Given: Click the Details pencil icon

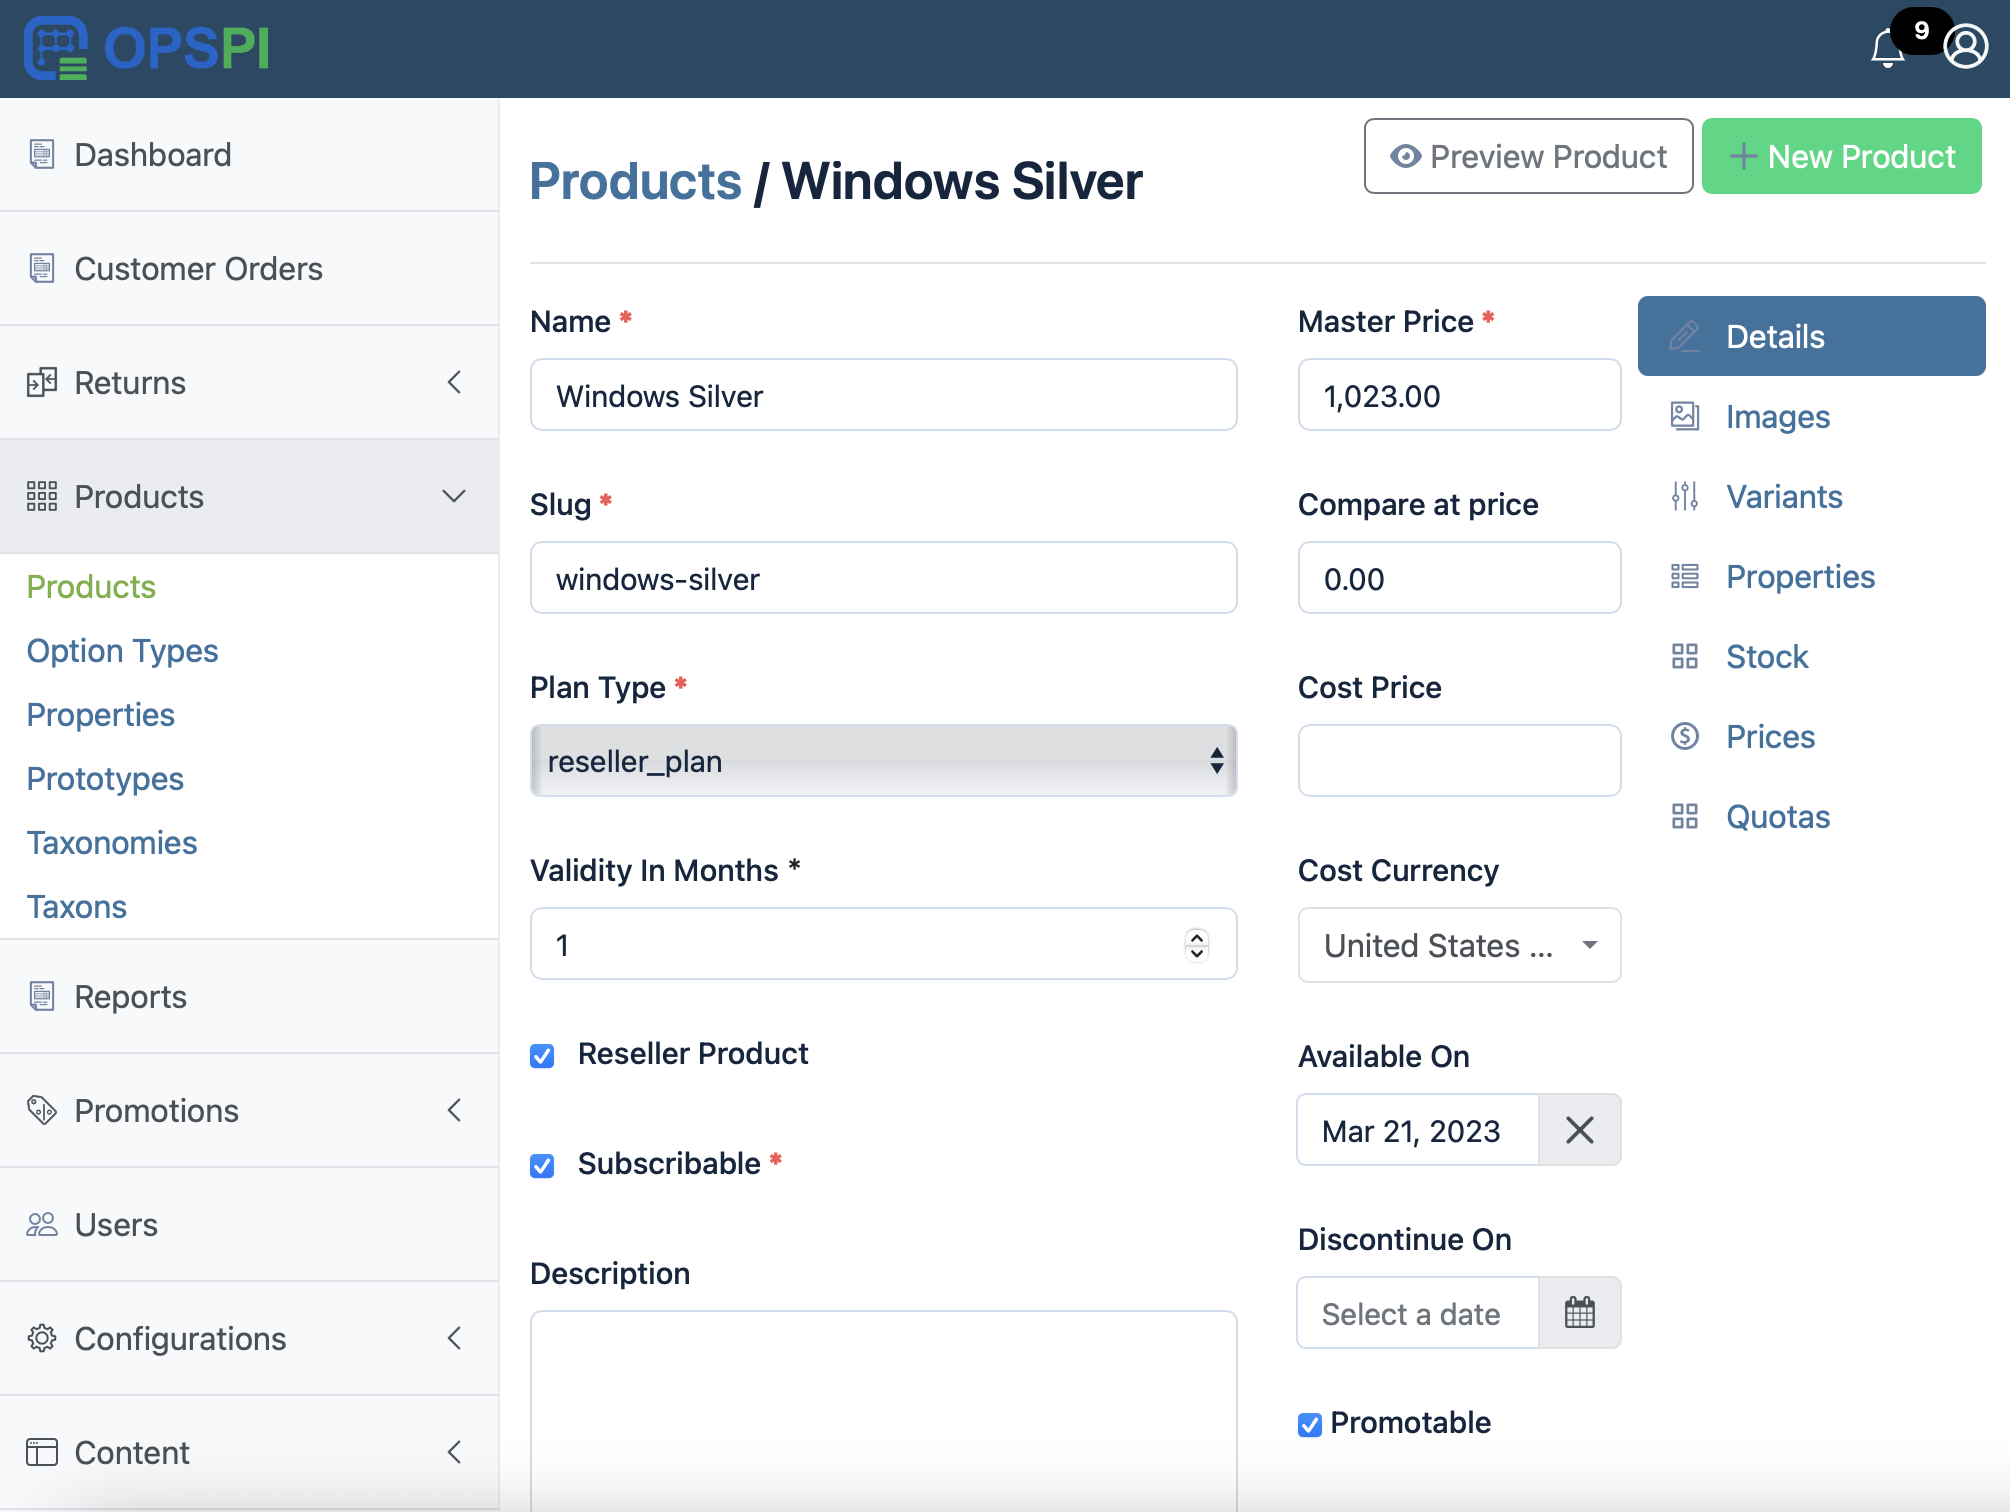Looking at the screenshot, I should [1685, 337].
